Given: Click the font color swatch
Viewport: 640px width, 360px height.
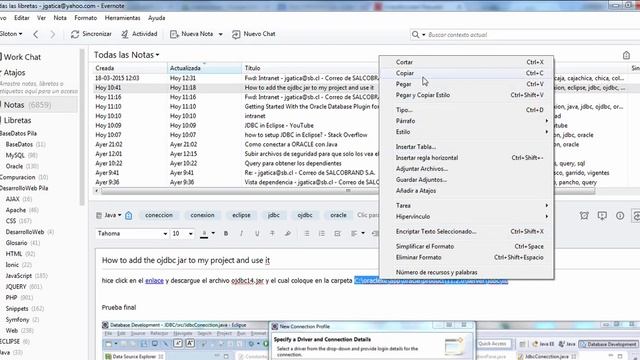Looking at the screenshot, I should [x=204, y=234].
